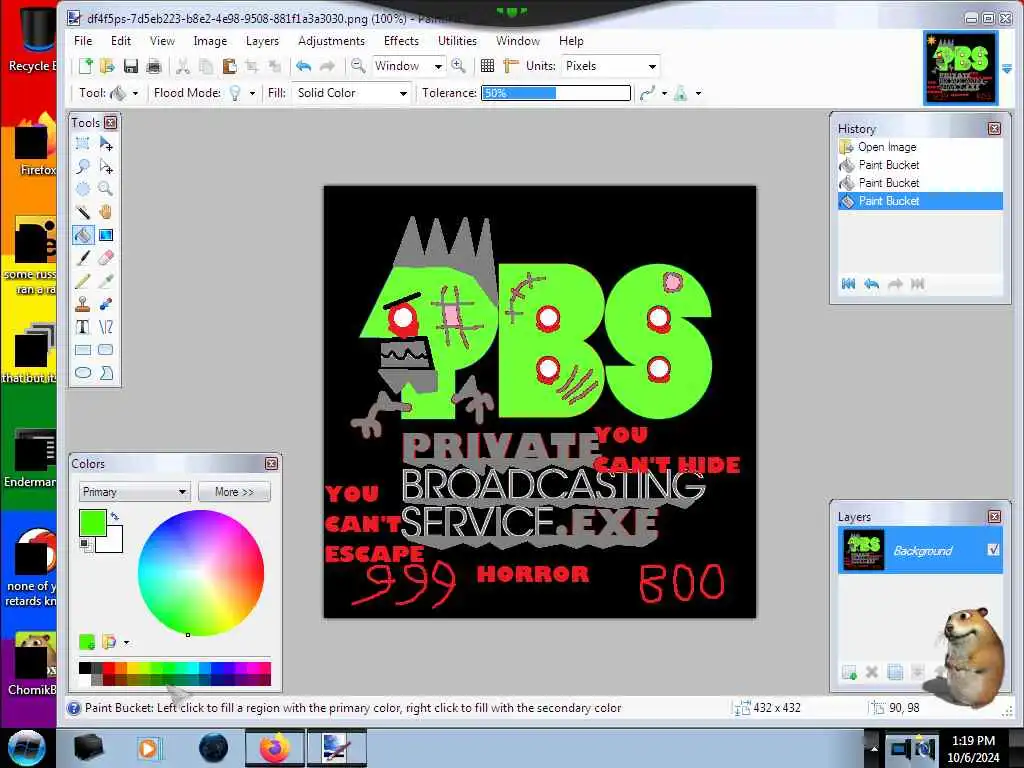Swap primary and secondary colors arrow

click(115, 517)
